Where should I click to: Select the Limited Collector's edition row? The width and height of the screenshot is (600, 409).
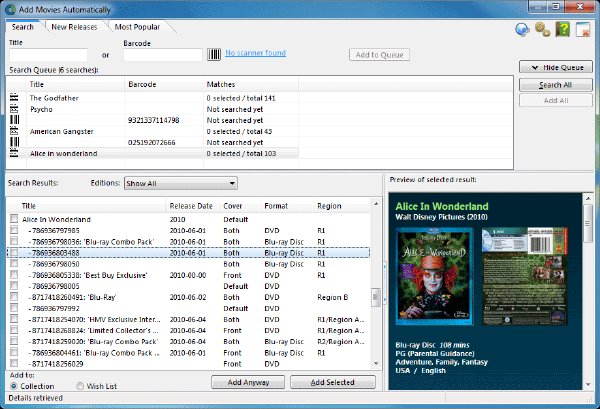189,331
